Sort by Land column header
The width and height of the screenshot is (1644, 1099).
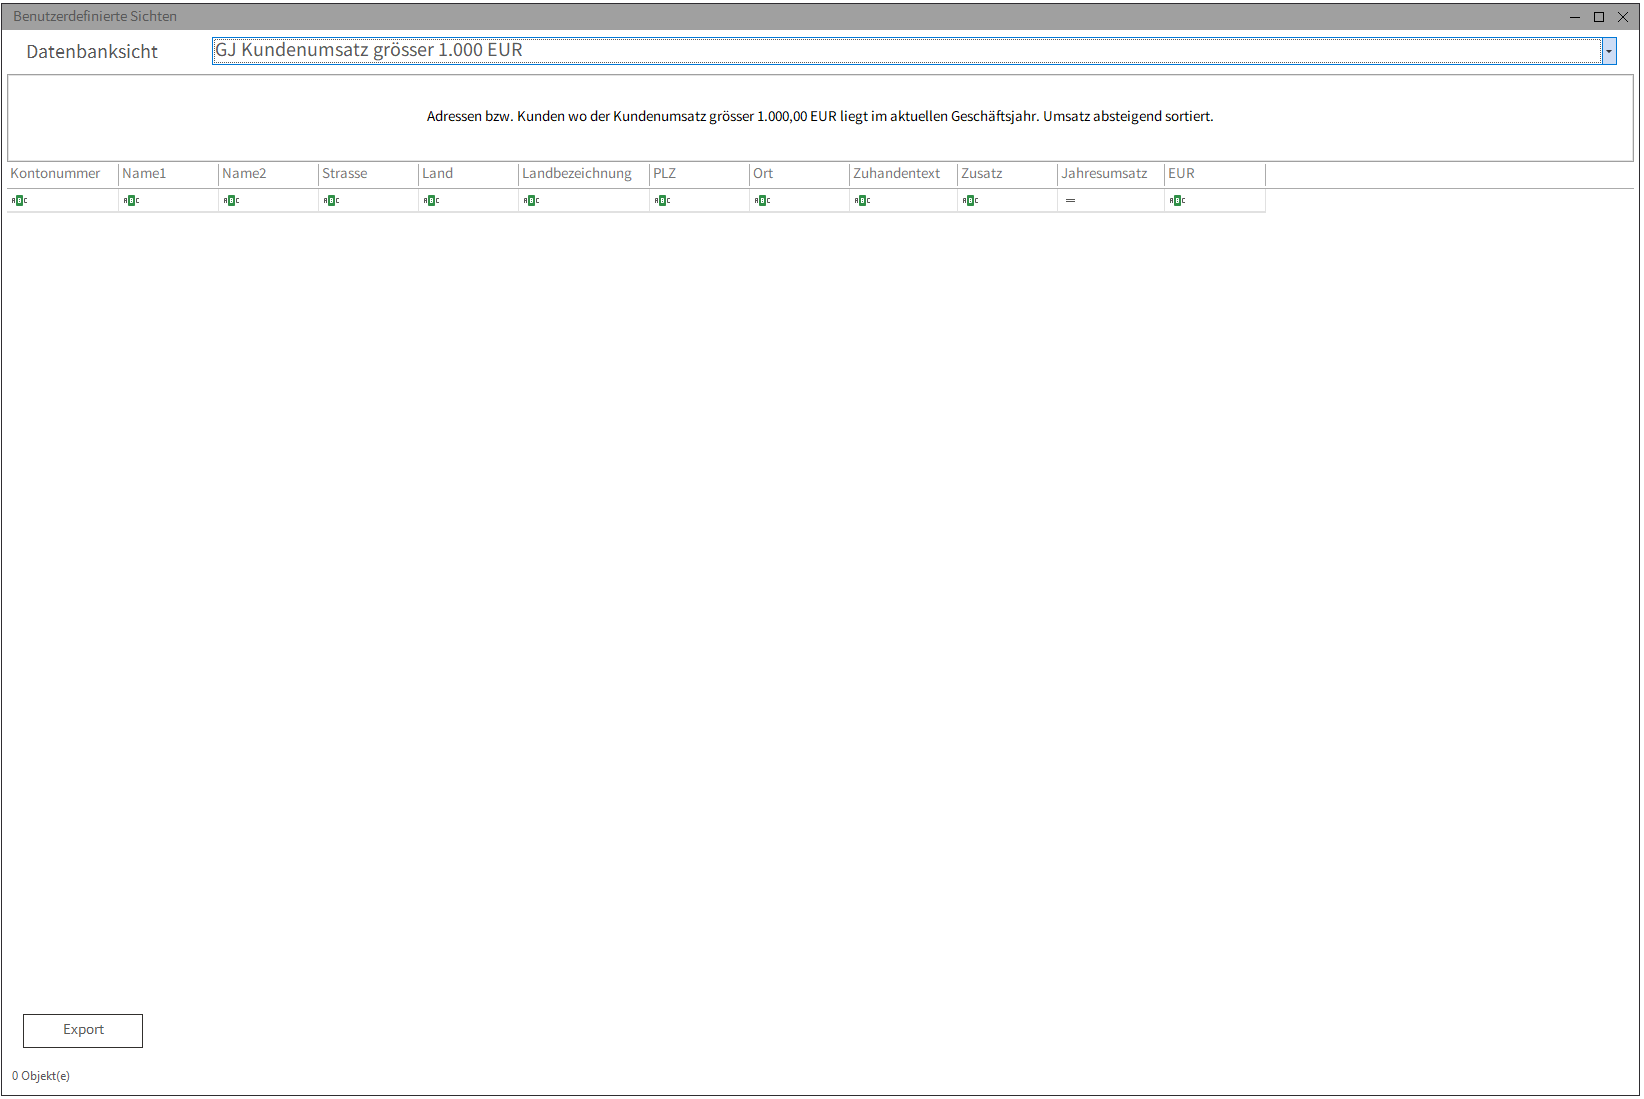click(468, 174)
